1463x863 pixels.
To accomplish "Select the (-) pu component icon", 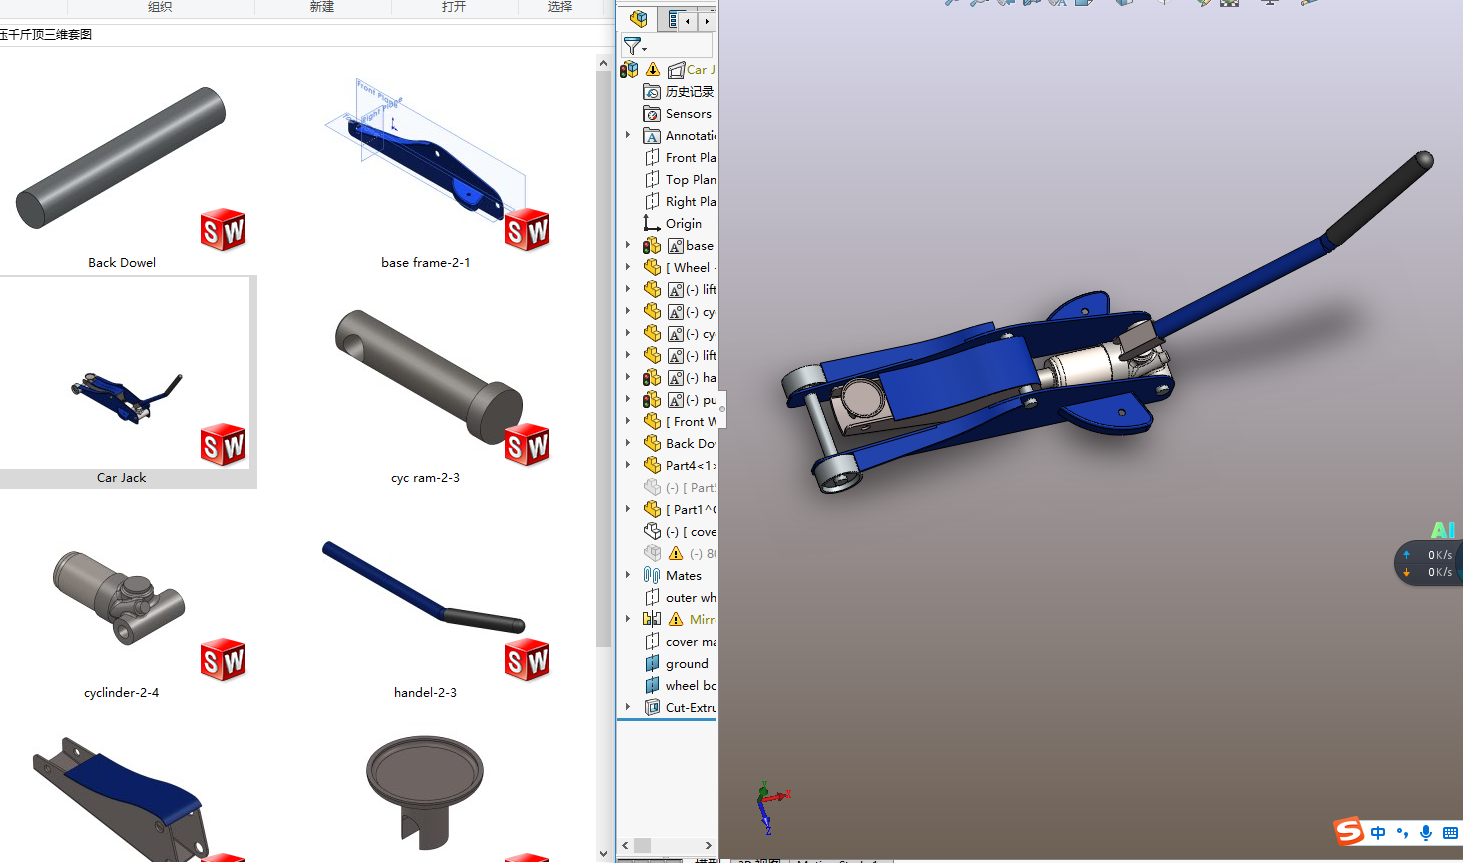I will (x=652, y=400).
